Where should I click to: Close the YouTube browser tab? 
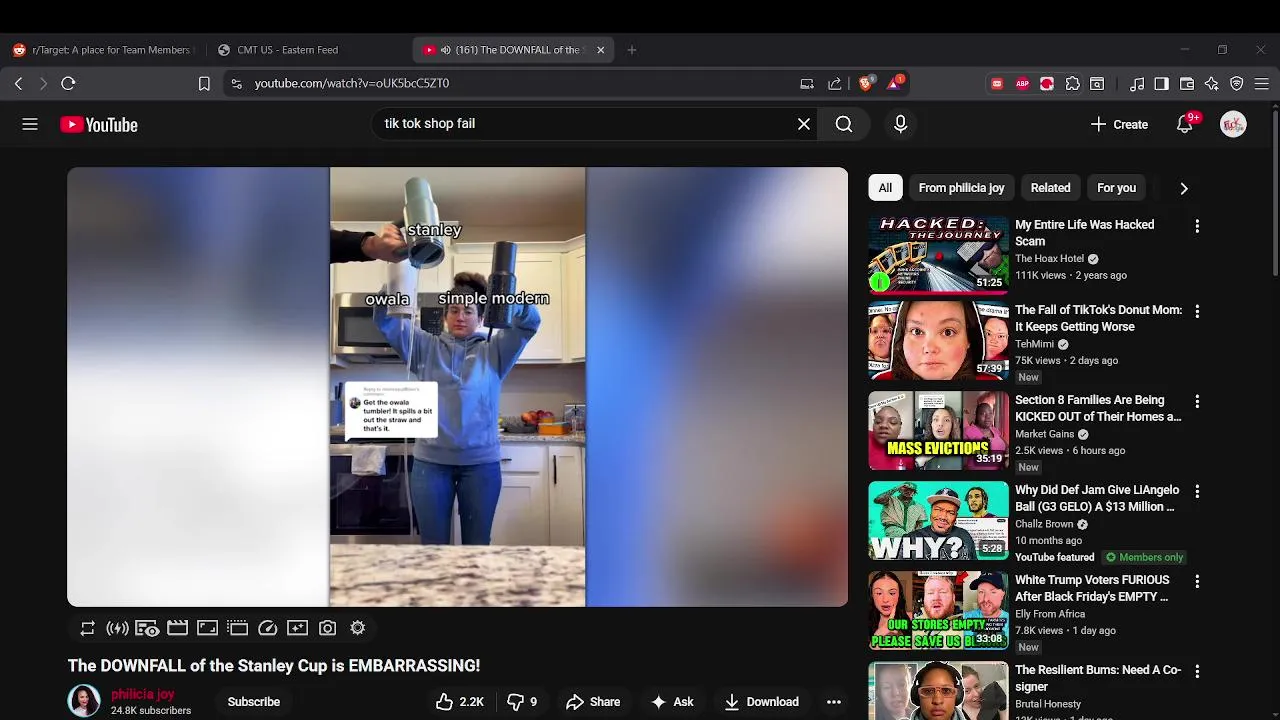pos(600,50)
